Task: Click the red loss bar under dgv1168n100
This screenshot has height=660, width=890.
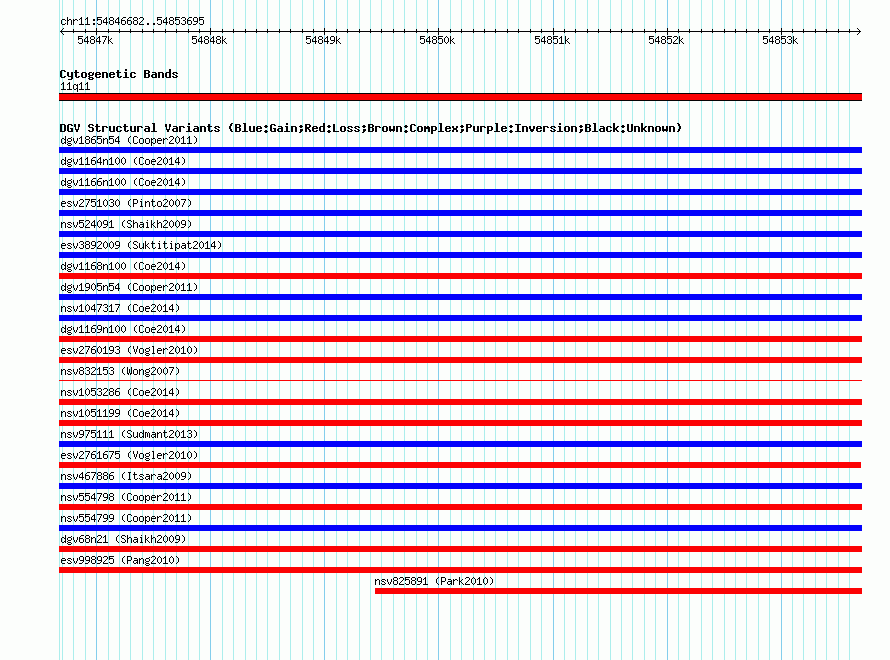Action: (x=460, y=276)
